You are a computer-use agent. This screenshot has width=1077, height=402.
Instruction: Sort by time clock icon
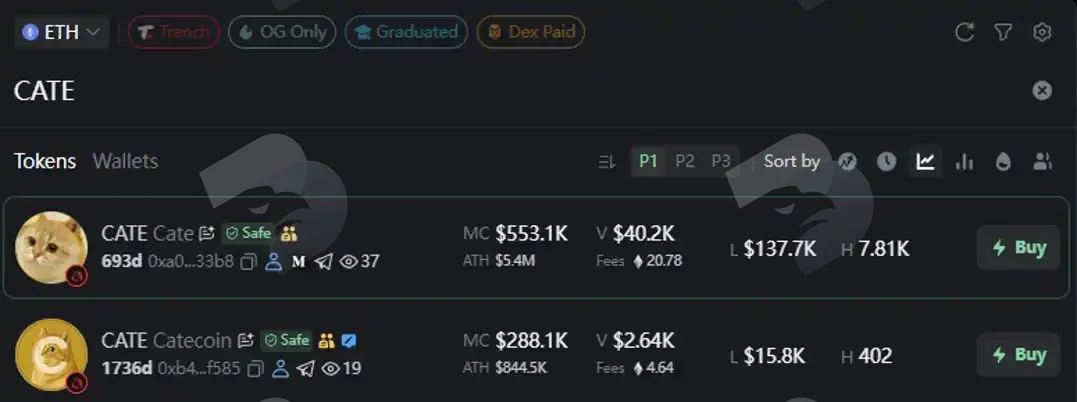886,161
